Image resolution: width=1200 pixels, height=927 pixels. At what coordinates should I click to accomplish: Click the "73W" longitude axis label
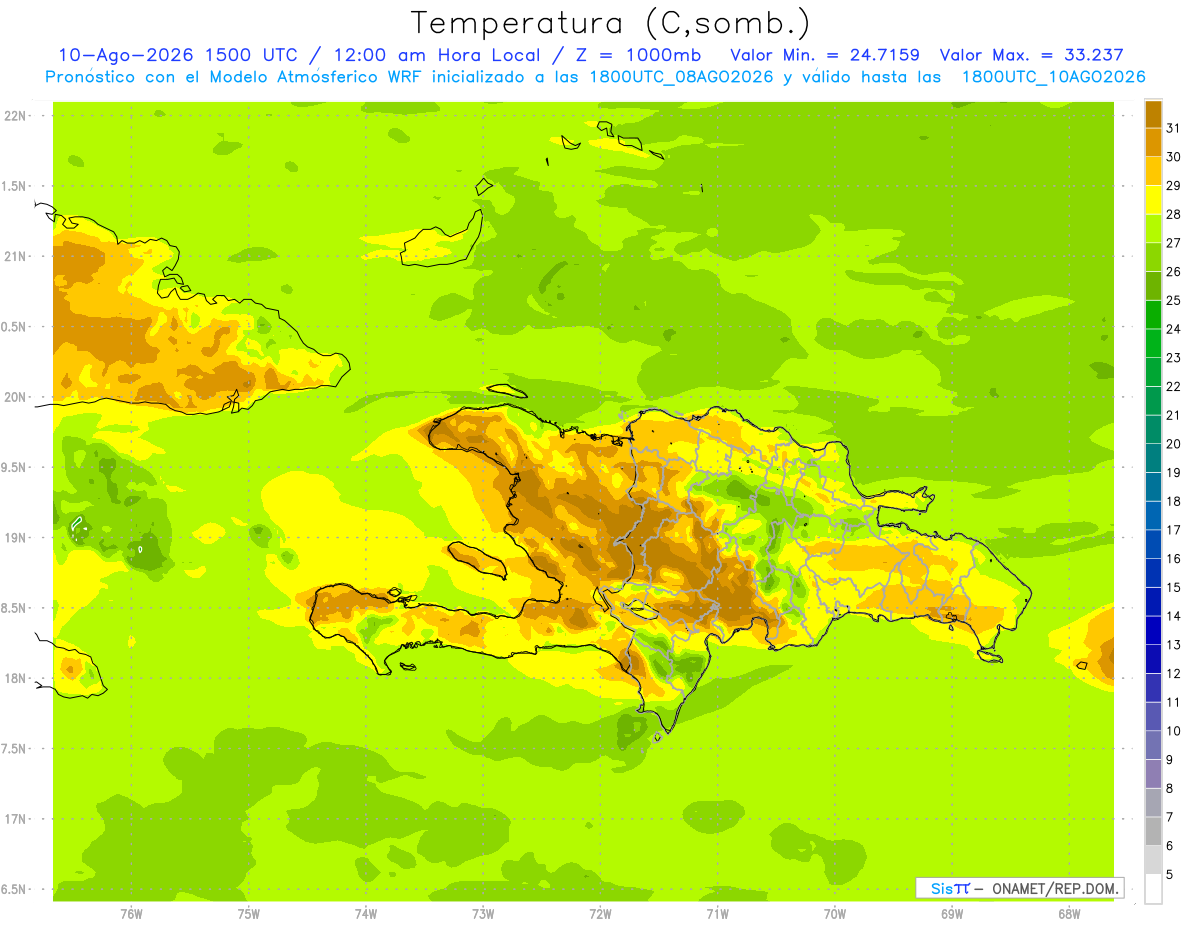[x=483, y=914]
